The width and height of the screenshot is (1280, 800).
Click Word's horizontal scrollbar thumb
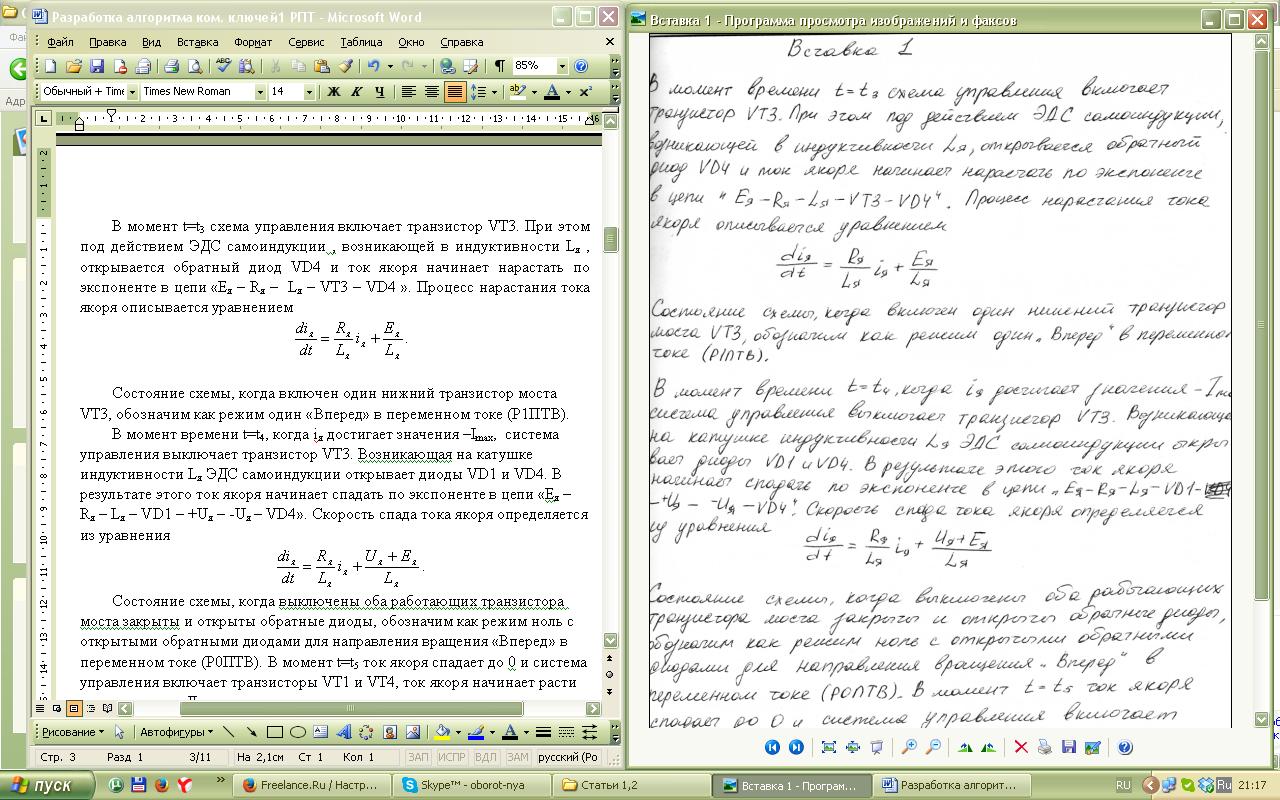(x=350, y=708)
